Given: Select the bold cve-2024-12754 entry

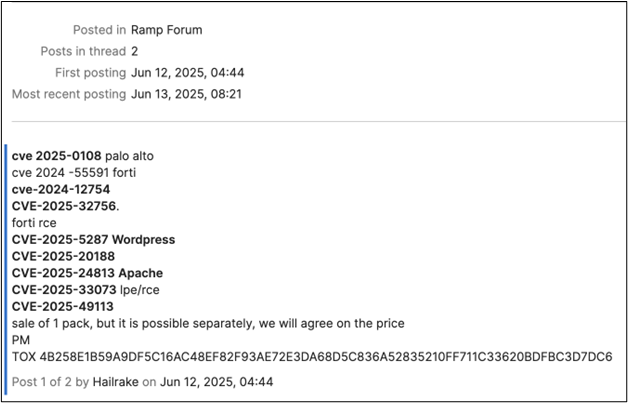Looking at the screenshot, I should [x=61, y=189].
